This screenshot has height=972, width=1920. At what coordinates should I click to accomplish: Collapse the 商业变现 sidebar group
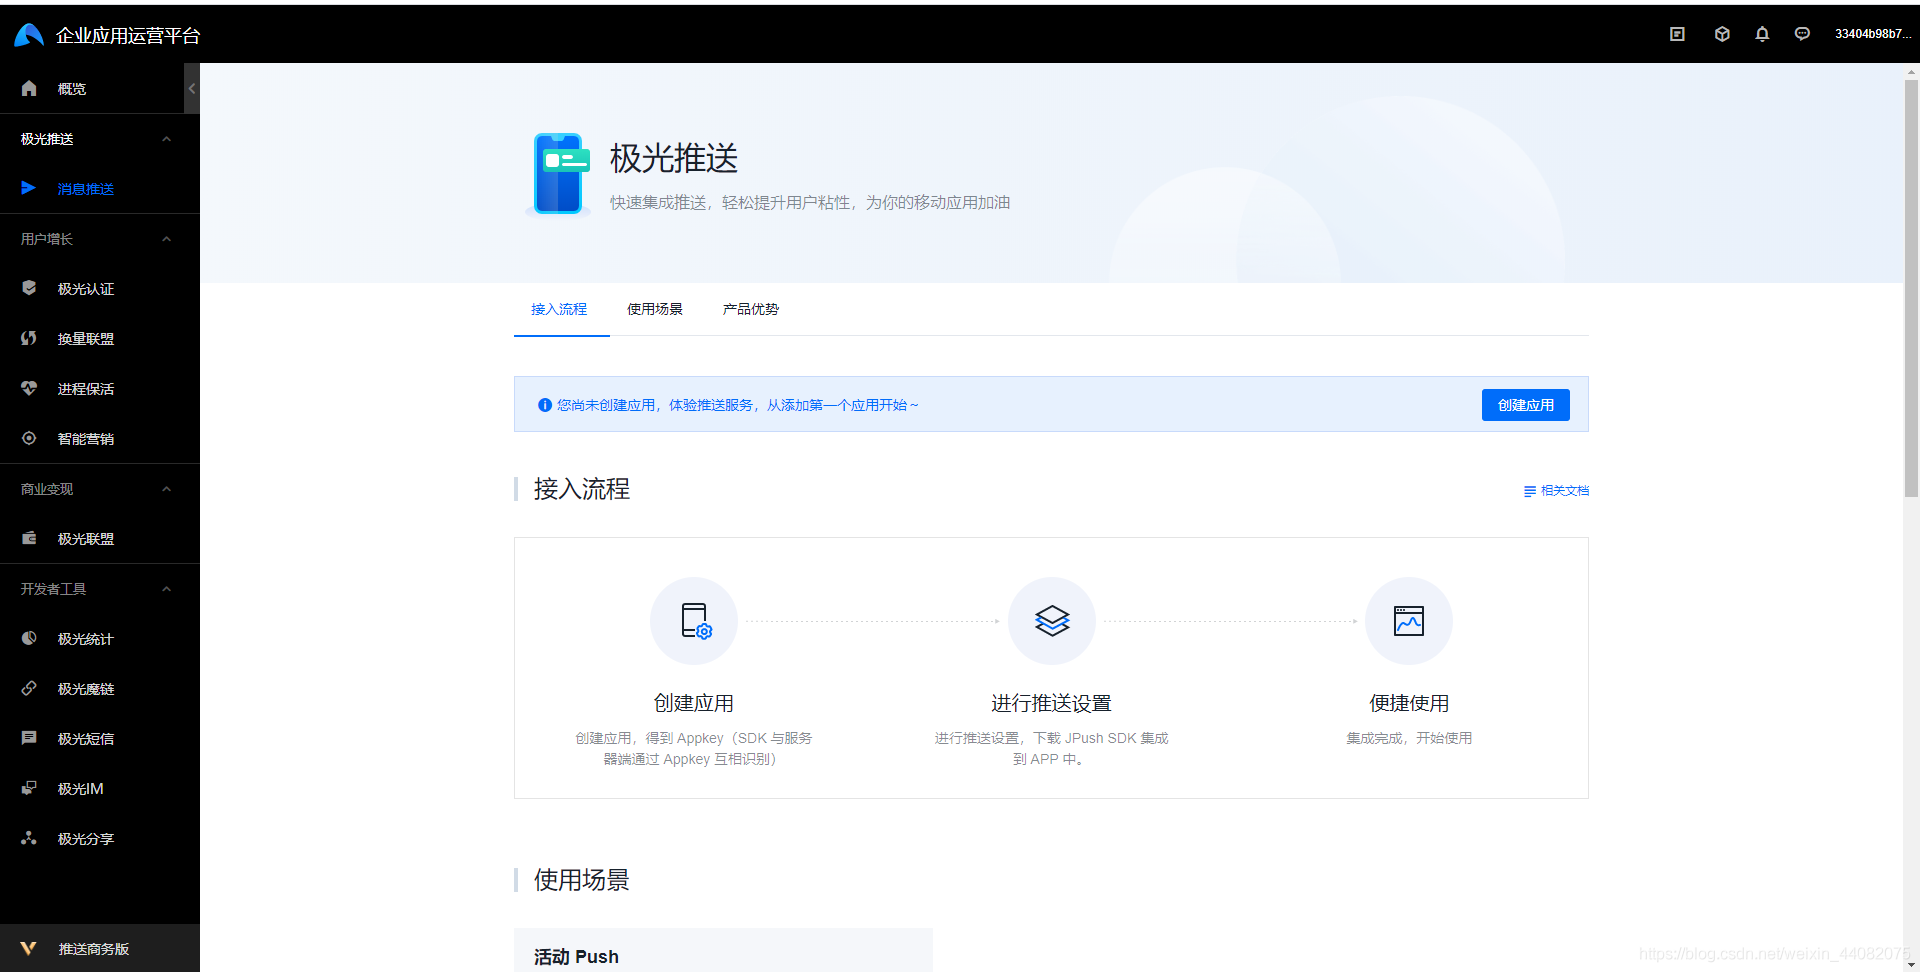pyautogui.click(x=167, y=489)
